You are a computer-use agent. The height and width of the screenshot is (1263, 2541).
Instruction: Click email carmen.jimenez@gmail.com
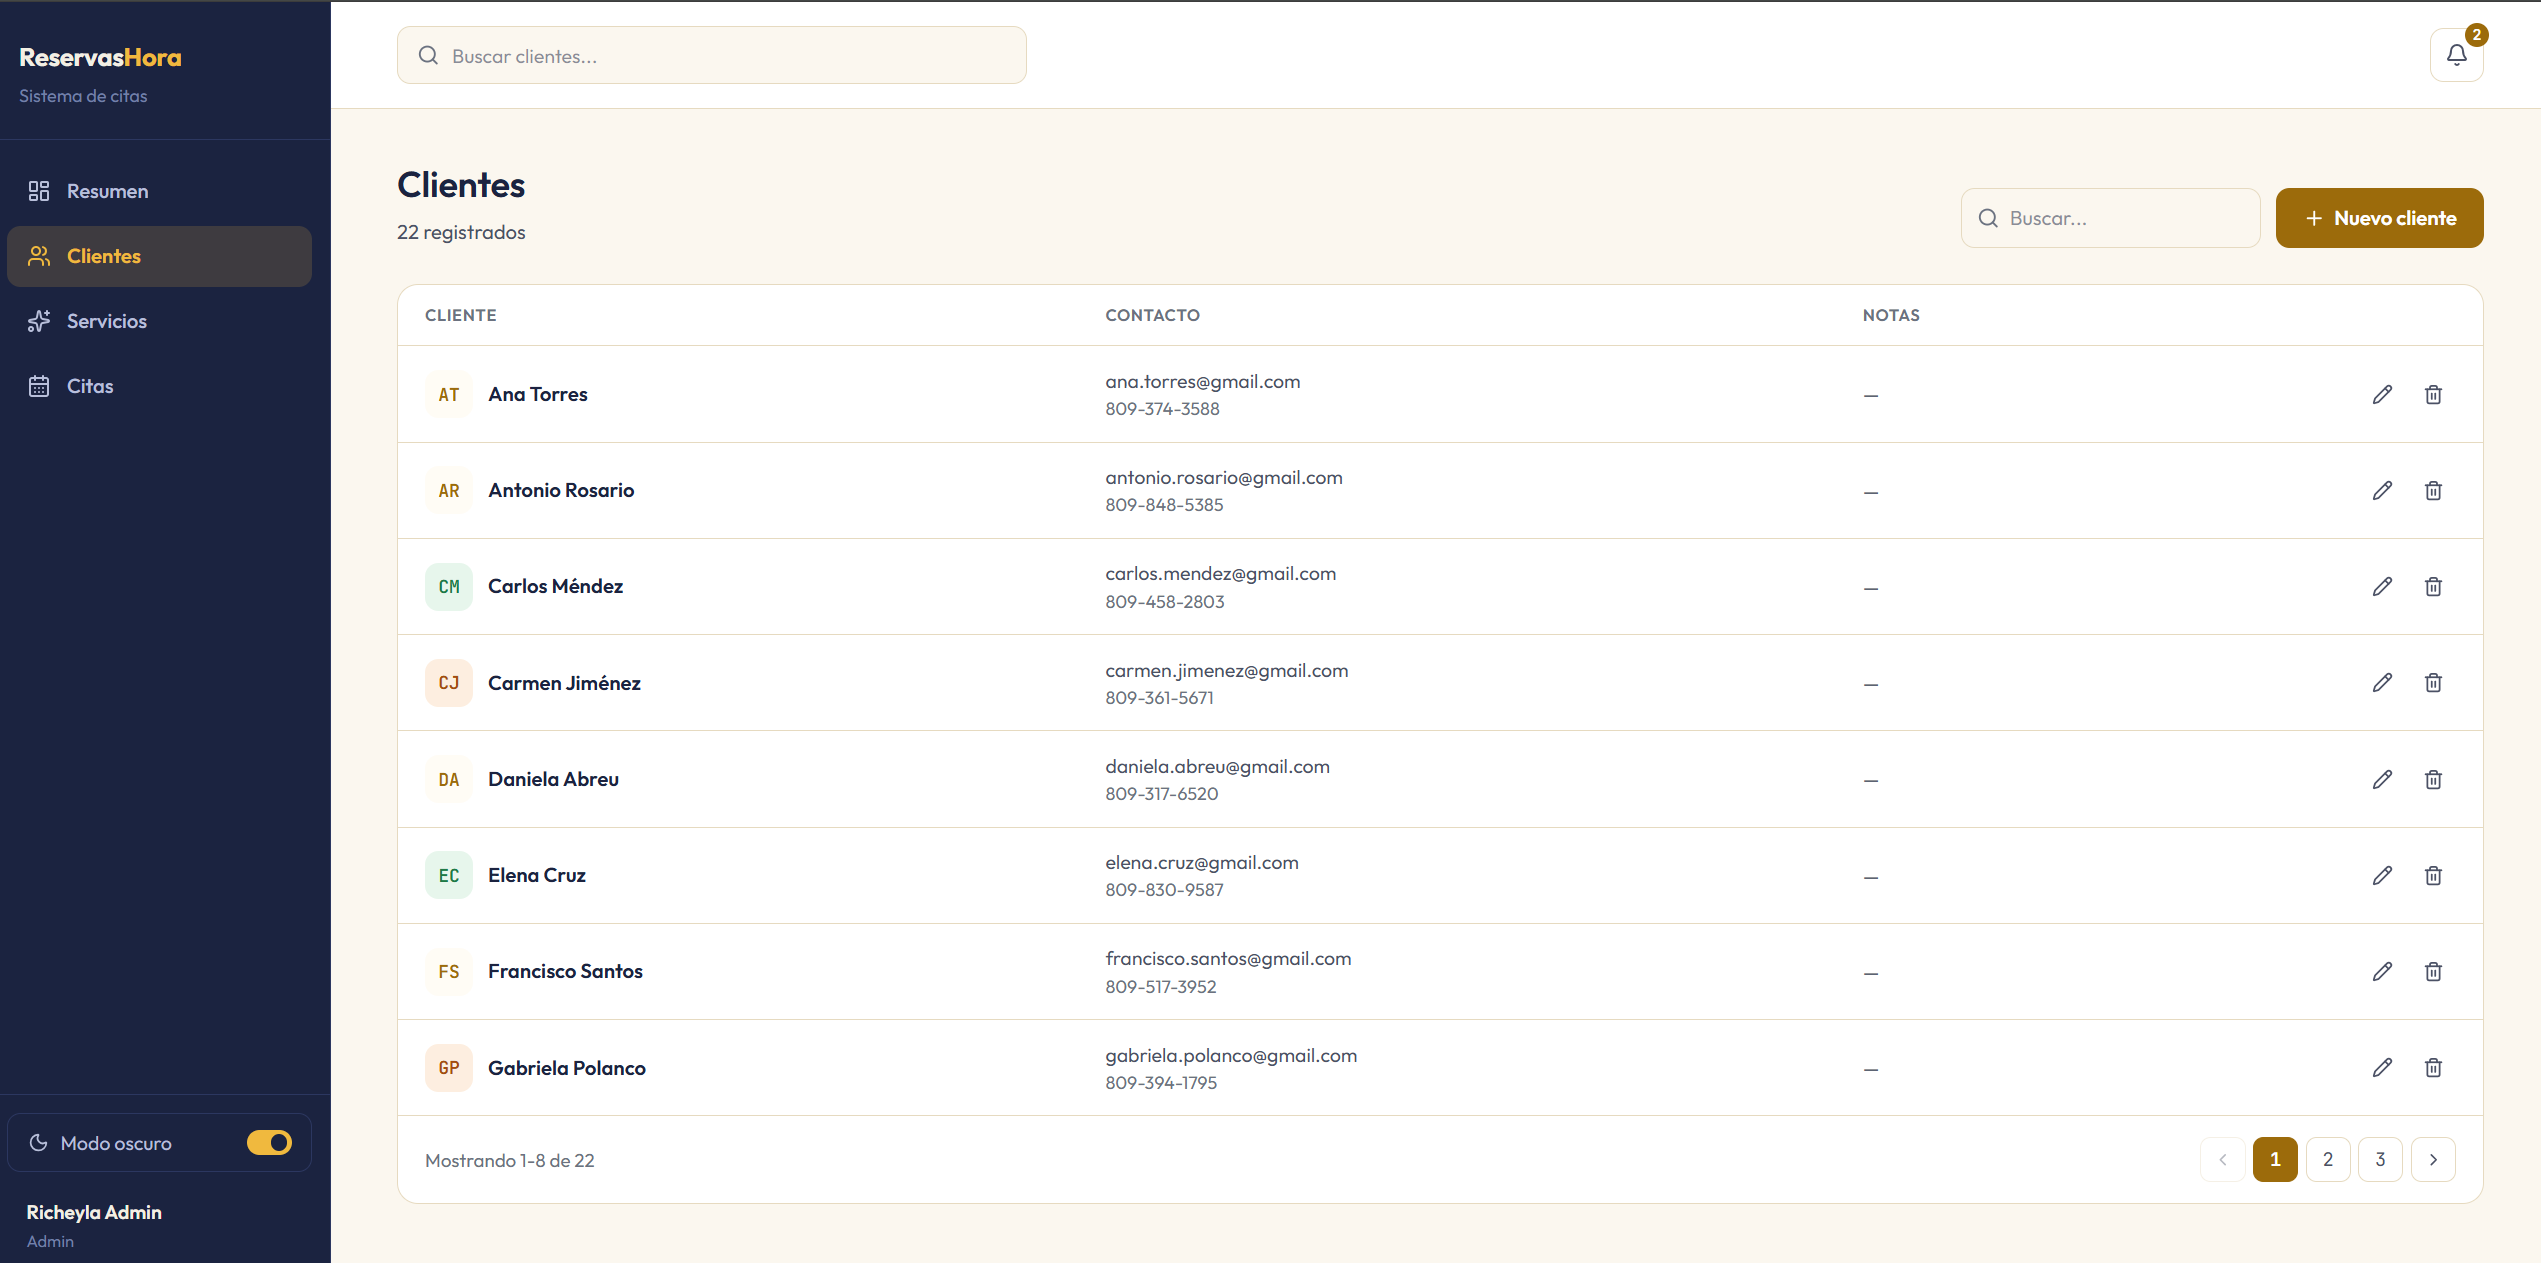coord(1227,670)
